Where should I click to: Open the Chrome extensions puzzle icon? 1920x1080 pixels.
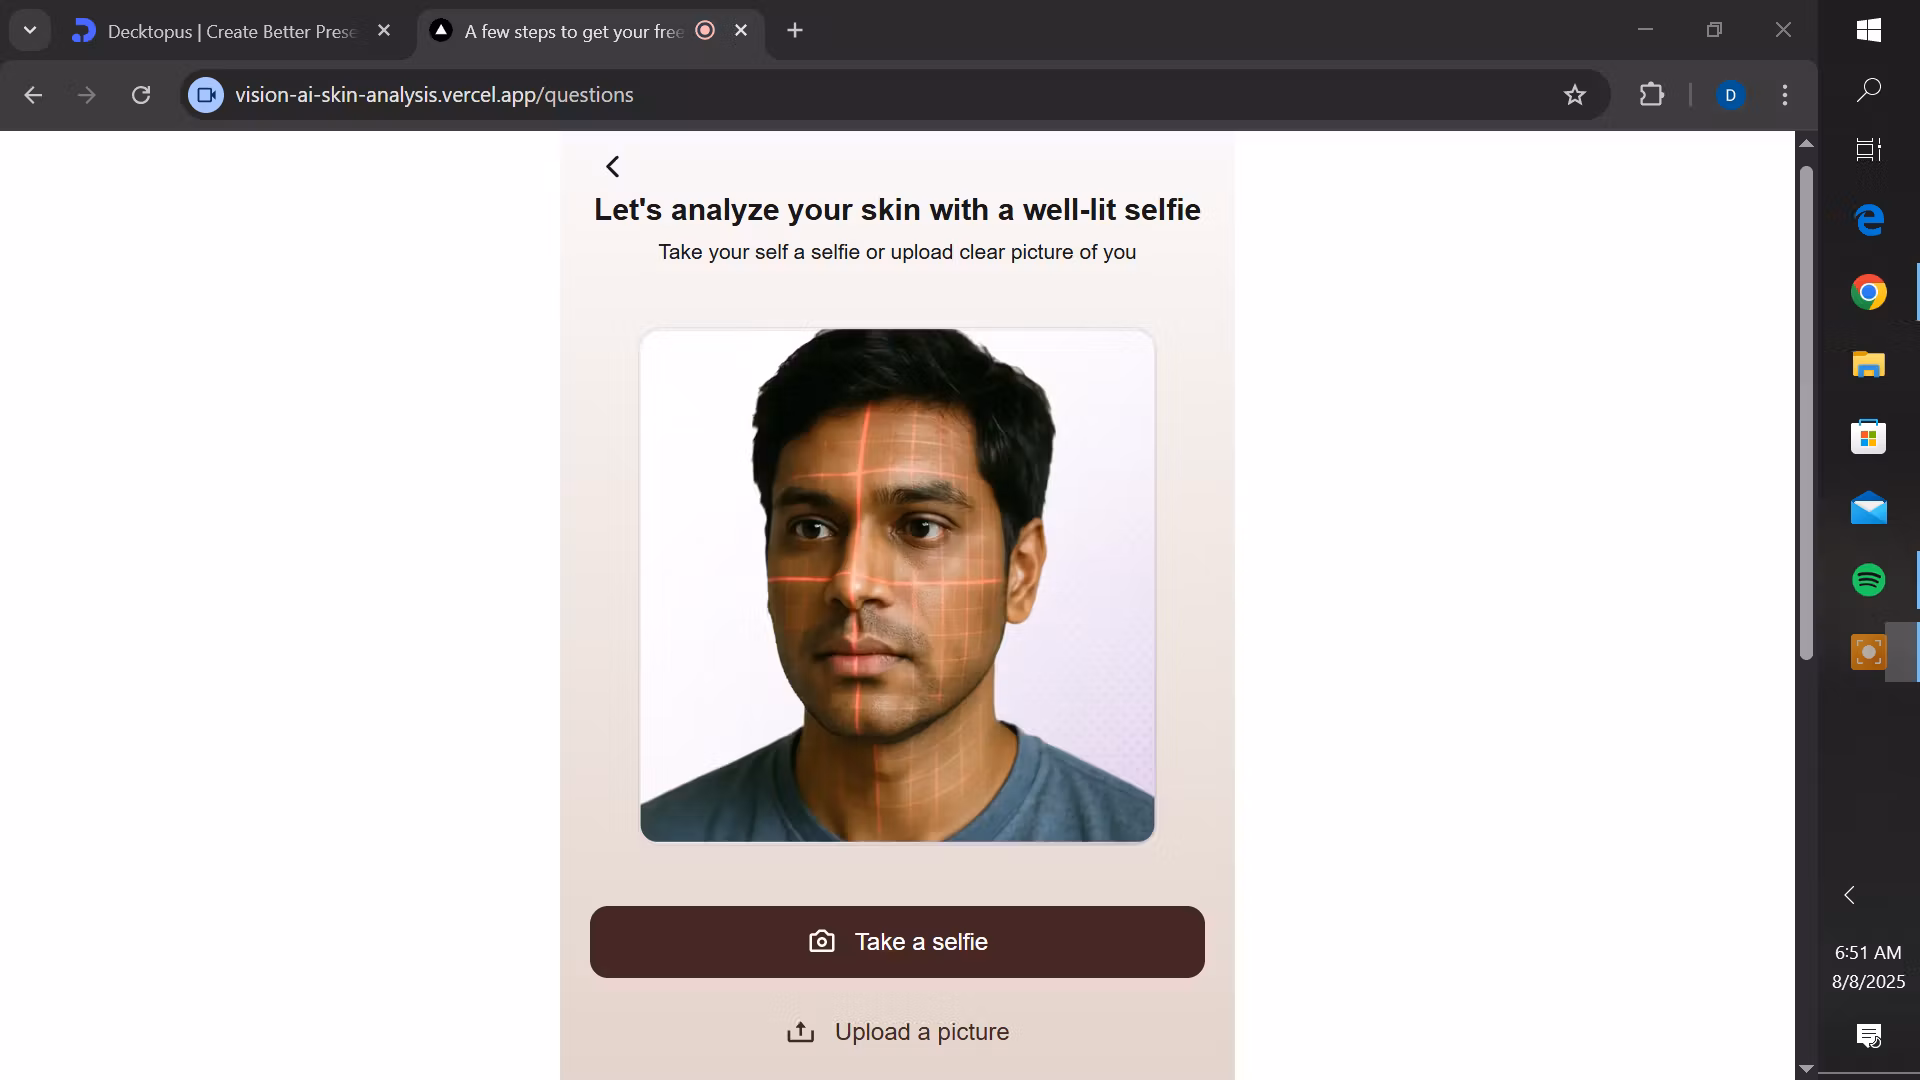pyautogui.click(x=1652, y=95)
